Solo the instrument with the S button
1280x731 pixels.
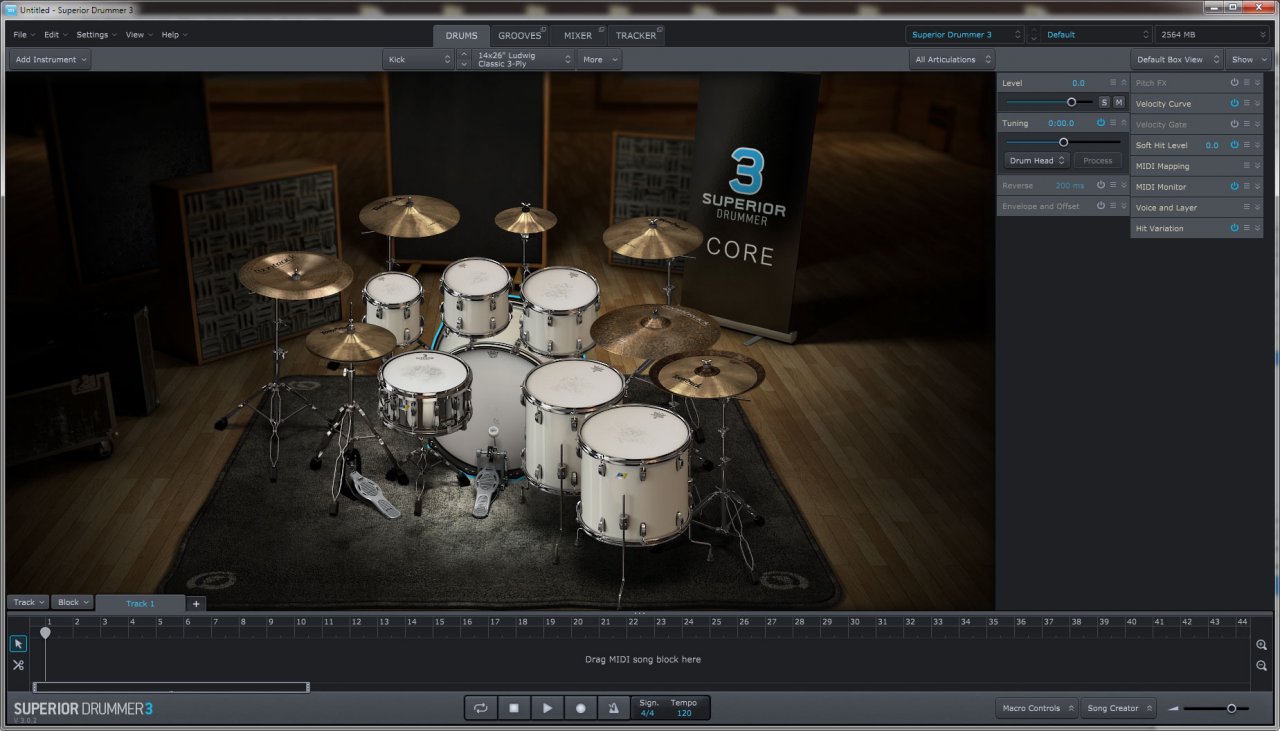pyautogui.click(x=1104, y=102)
